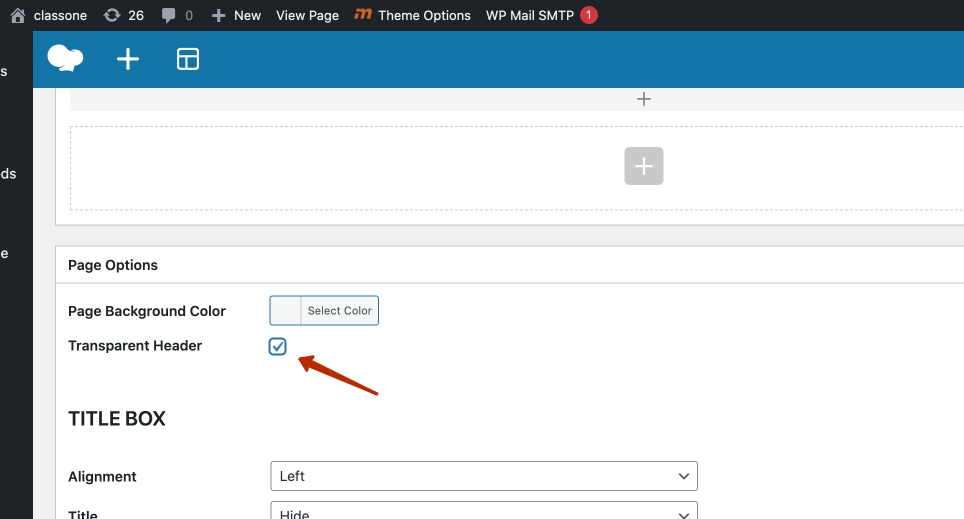Open the Title dropdown set to Hide

pos(484,512)
